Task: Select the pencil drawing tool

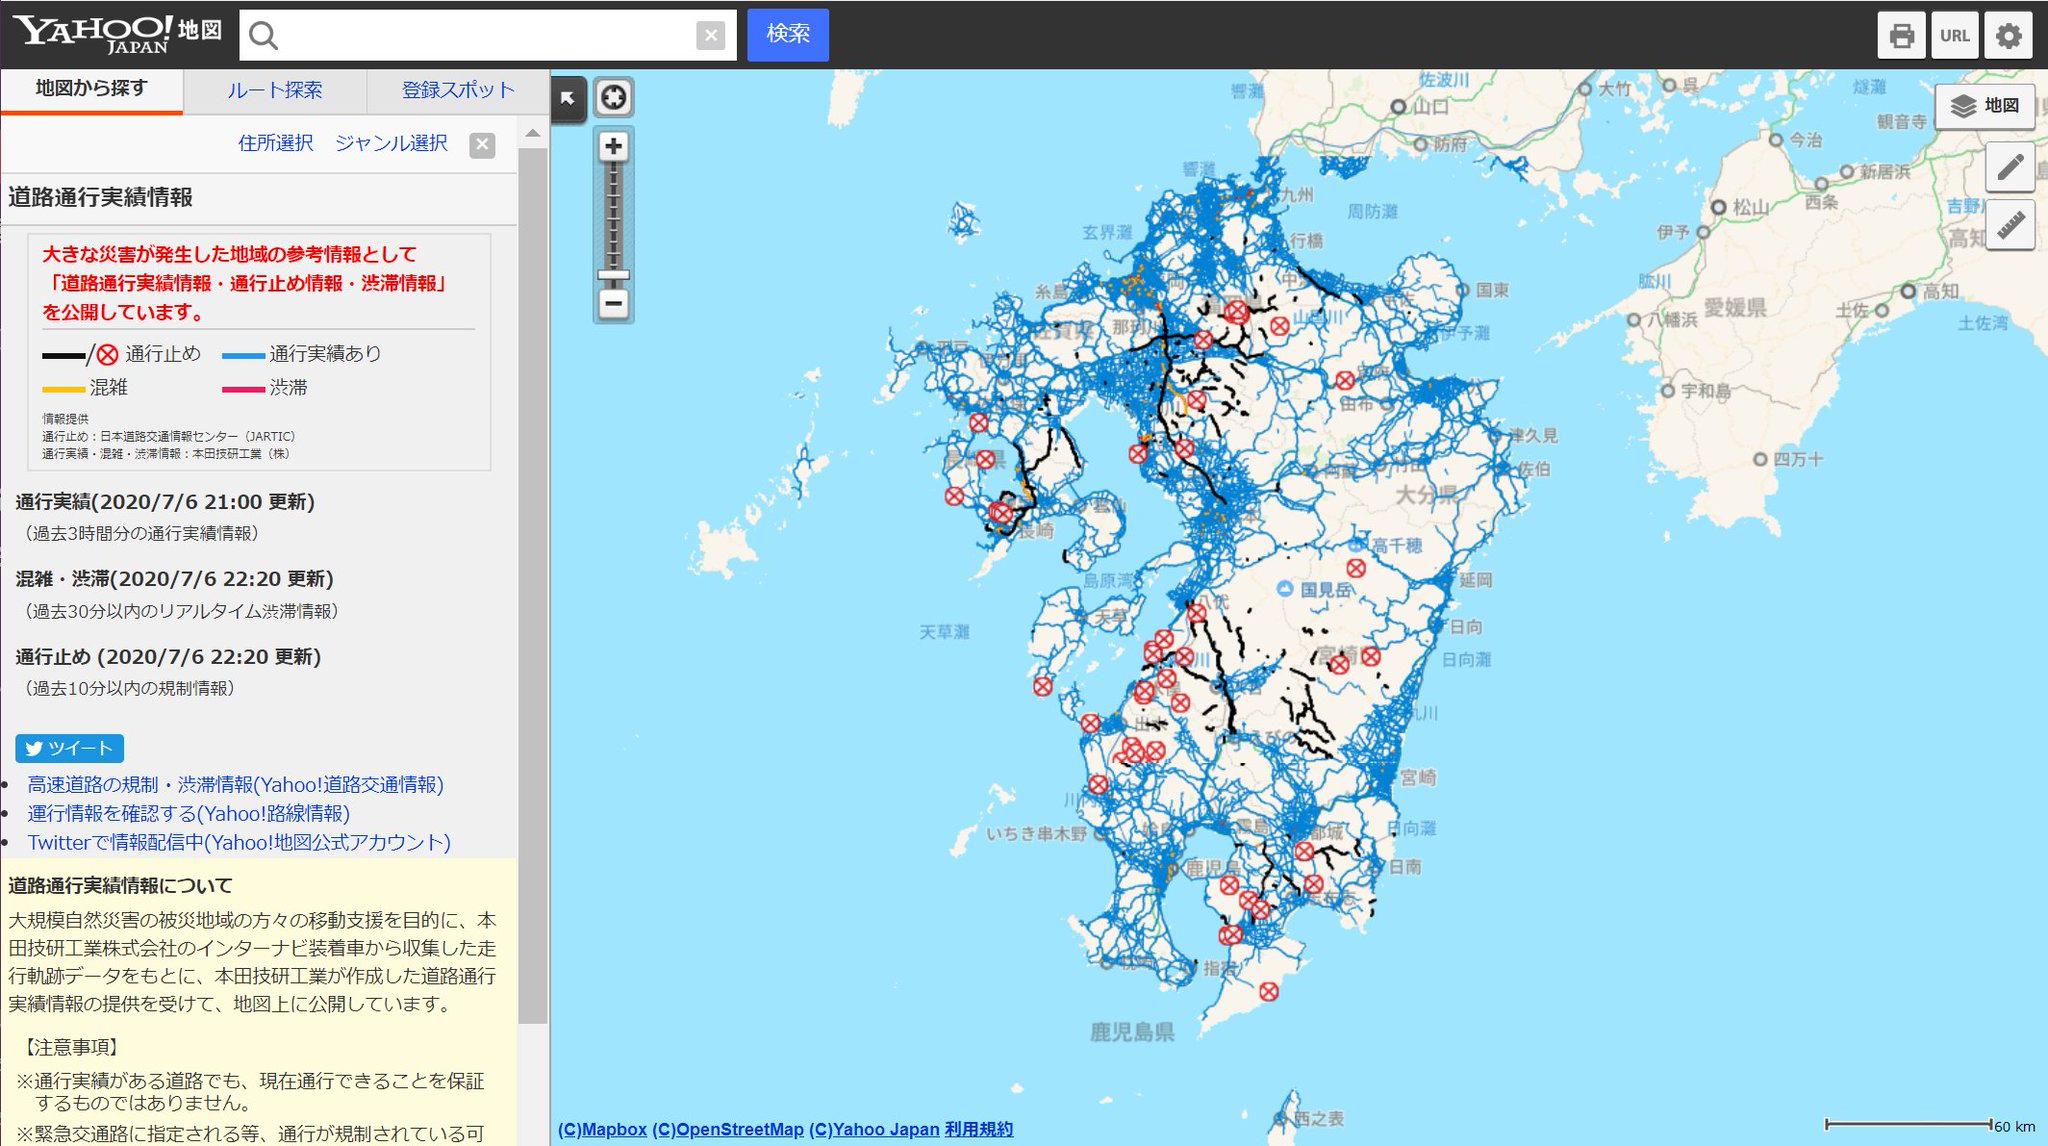Action: [2010, 168]
